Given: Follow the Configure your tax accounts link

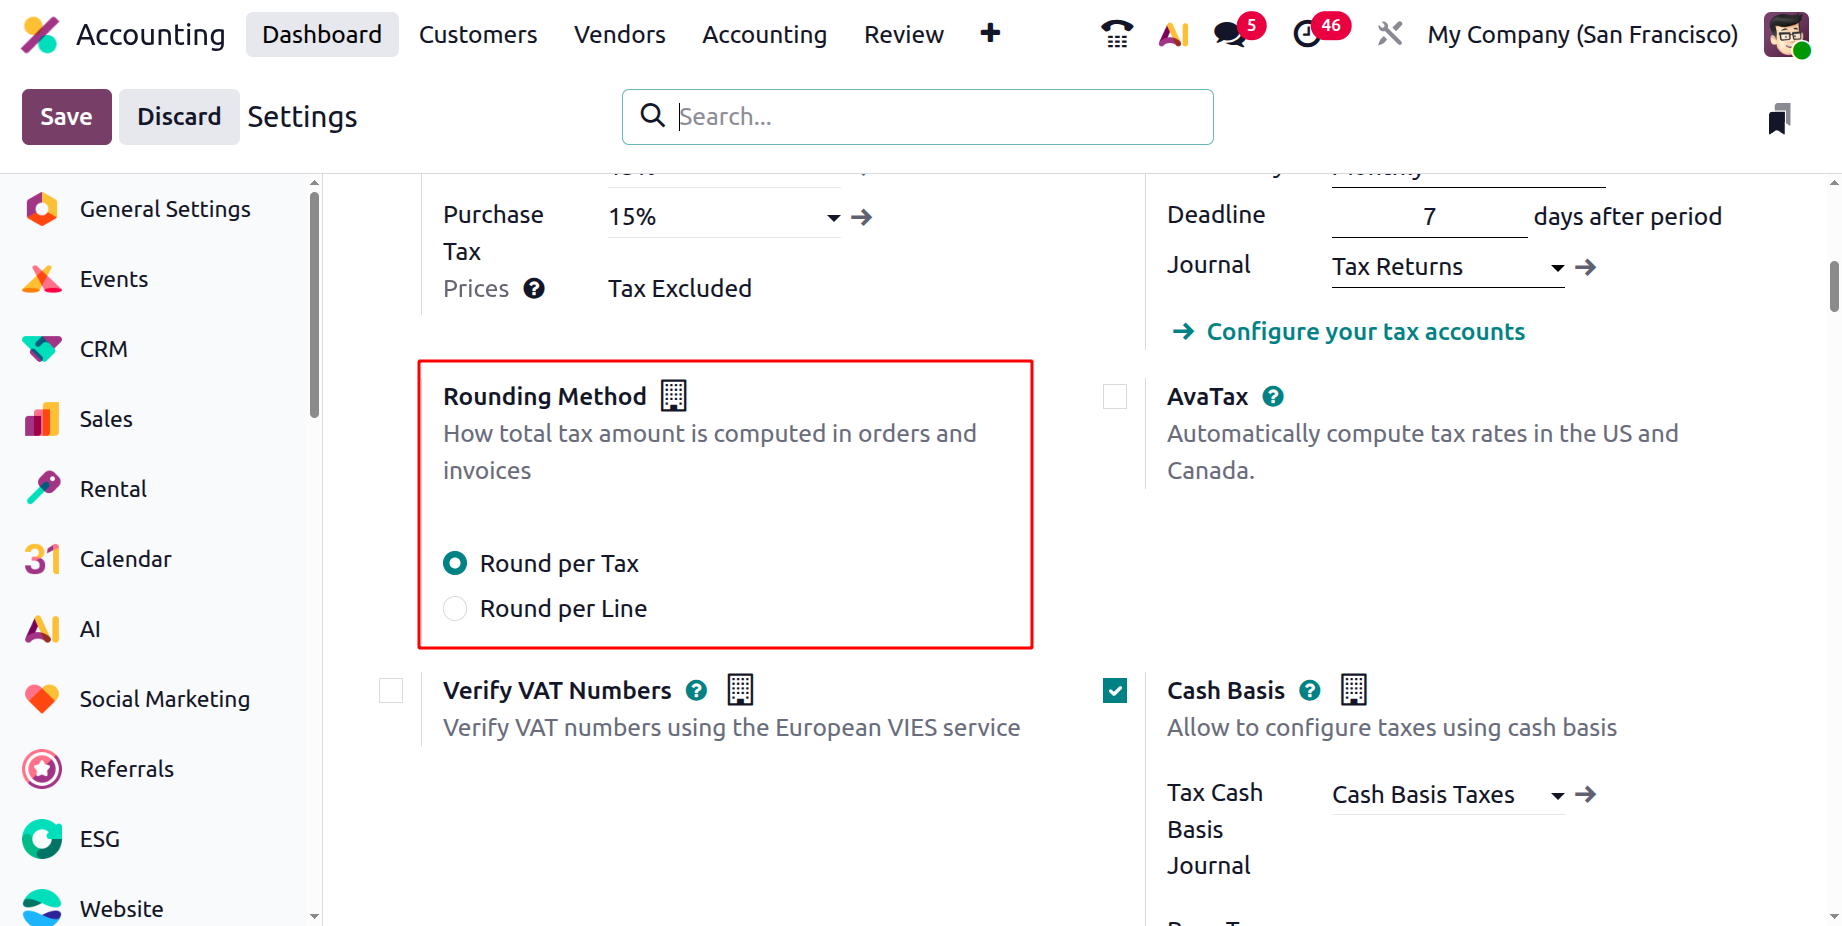Looking at the screenshot, I should [x=1365, y=332].
